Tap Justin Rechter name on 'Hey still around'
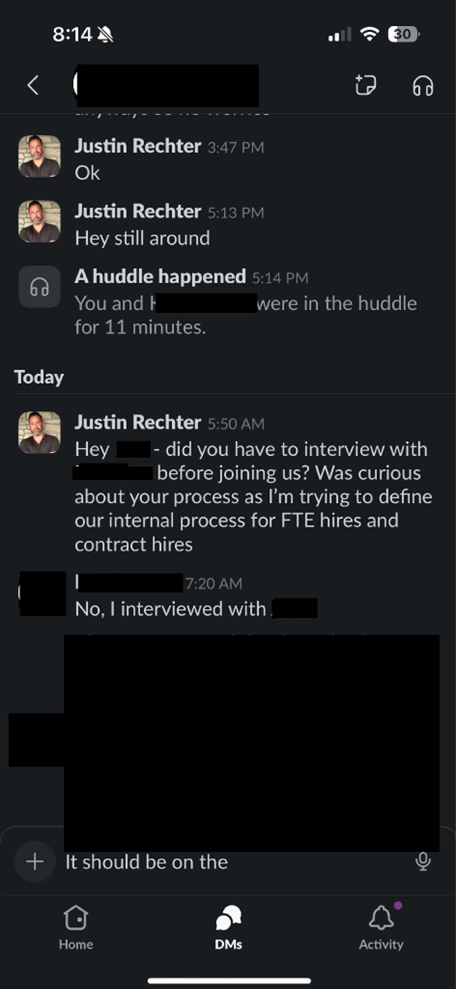The width and height of the screenshot is (456, 989). 137,211
